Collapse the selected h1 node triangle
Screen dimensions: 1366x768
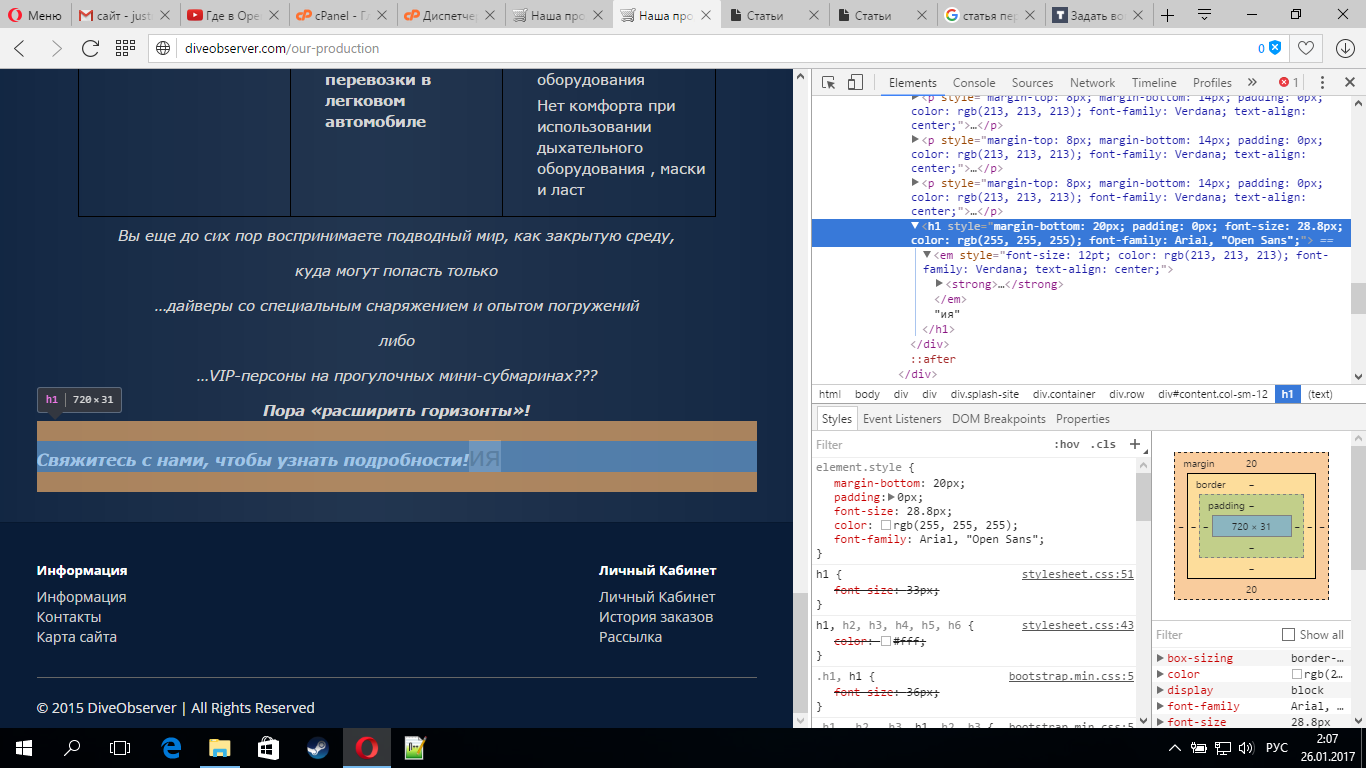[x=916, y=226]
